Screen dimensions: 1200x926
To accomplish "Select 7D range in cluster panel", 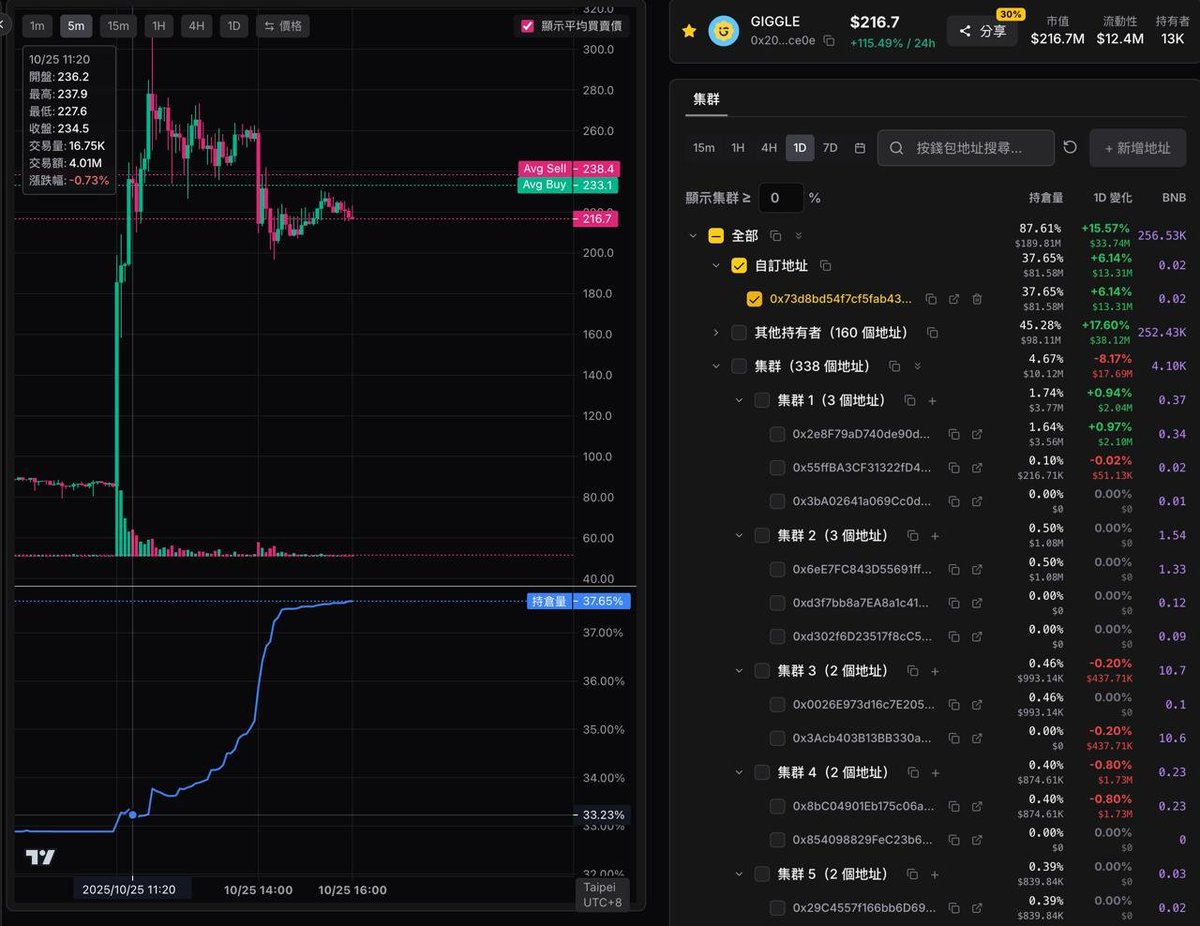I will pos(830,148).
